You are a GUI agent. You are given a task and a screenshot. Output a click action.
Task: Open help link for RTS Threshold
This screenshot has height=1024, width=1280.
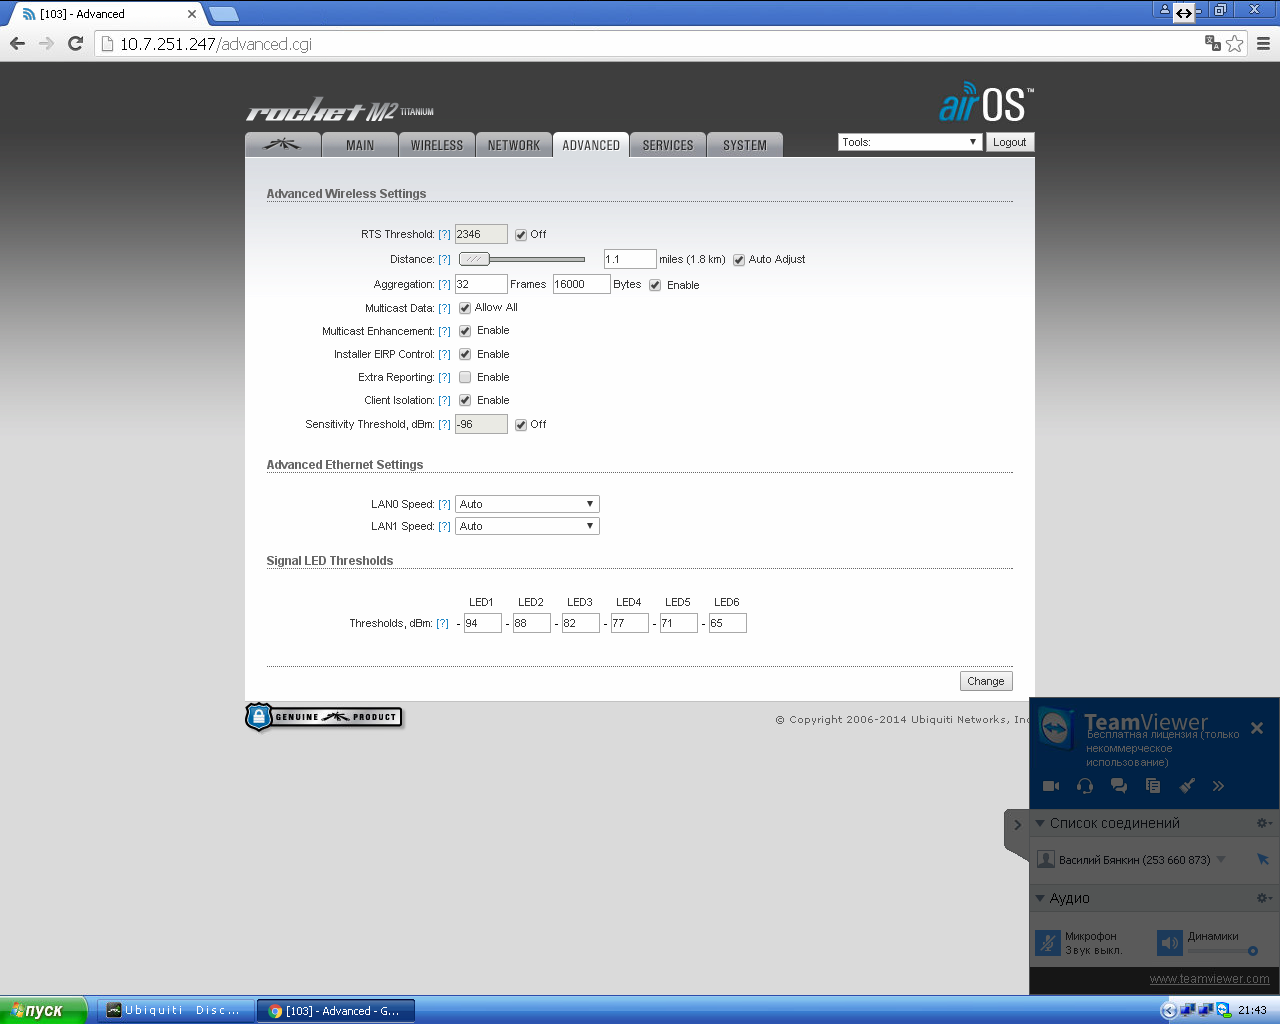click(444, 235)
